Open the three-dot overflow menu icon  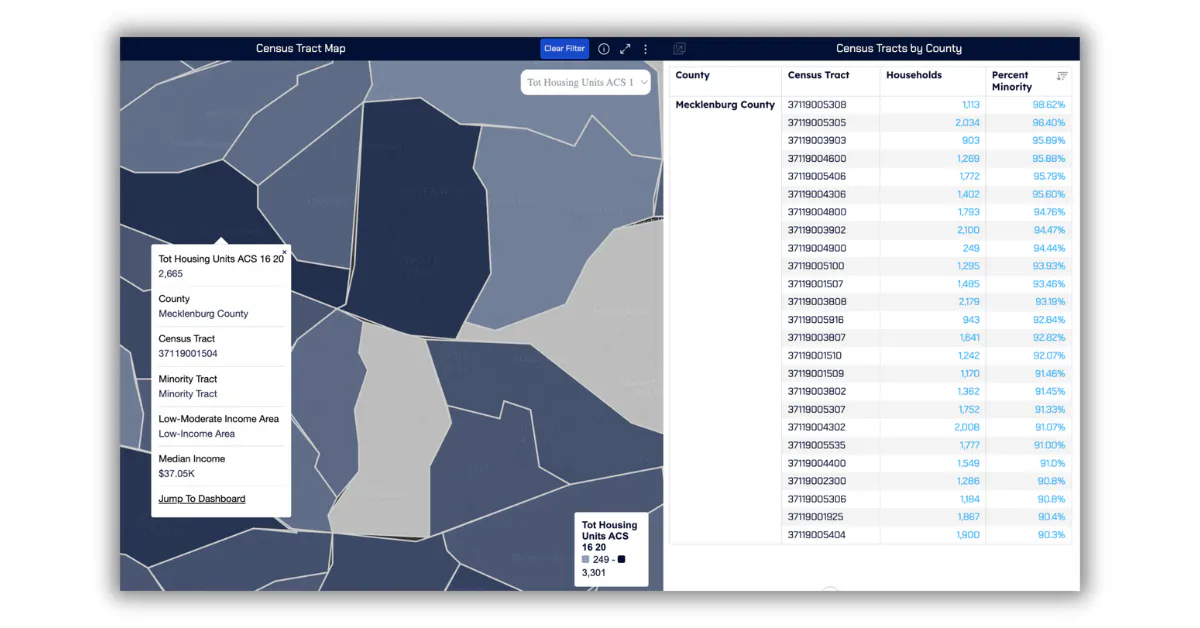645,47
